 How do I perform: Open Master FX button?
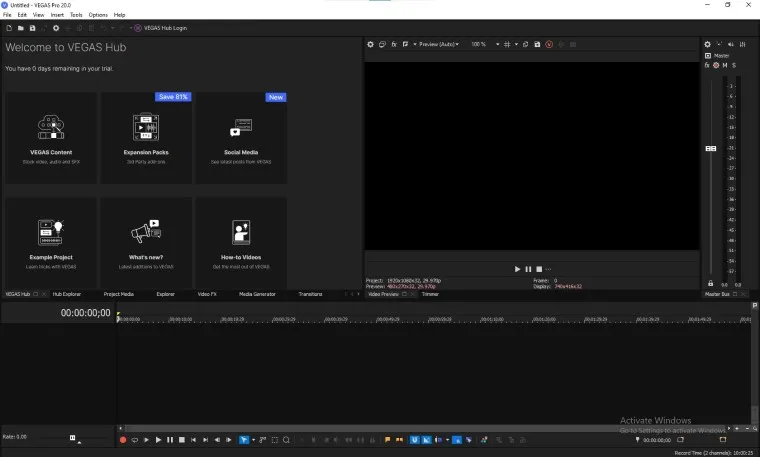707,65
